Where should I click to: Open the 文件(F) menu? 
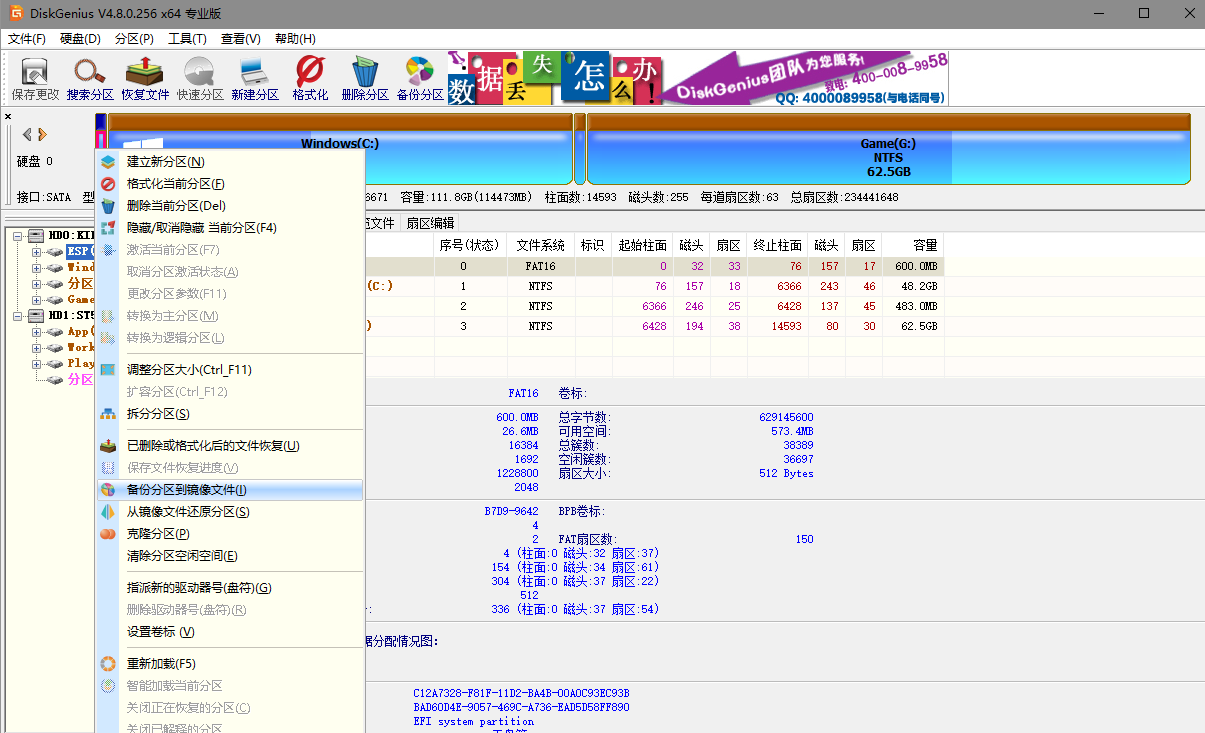pos(27,39)
